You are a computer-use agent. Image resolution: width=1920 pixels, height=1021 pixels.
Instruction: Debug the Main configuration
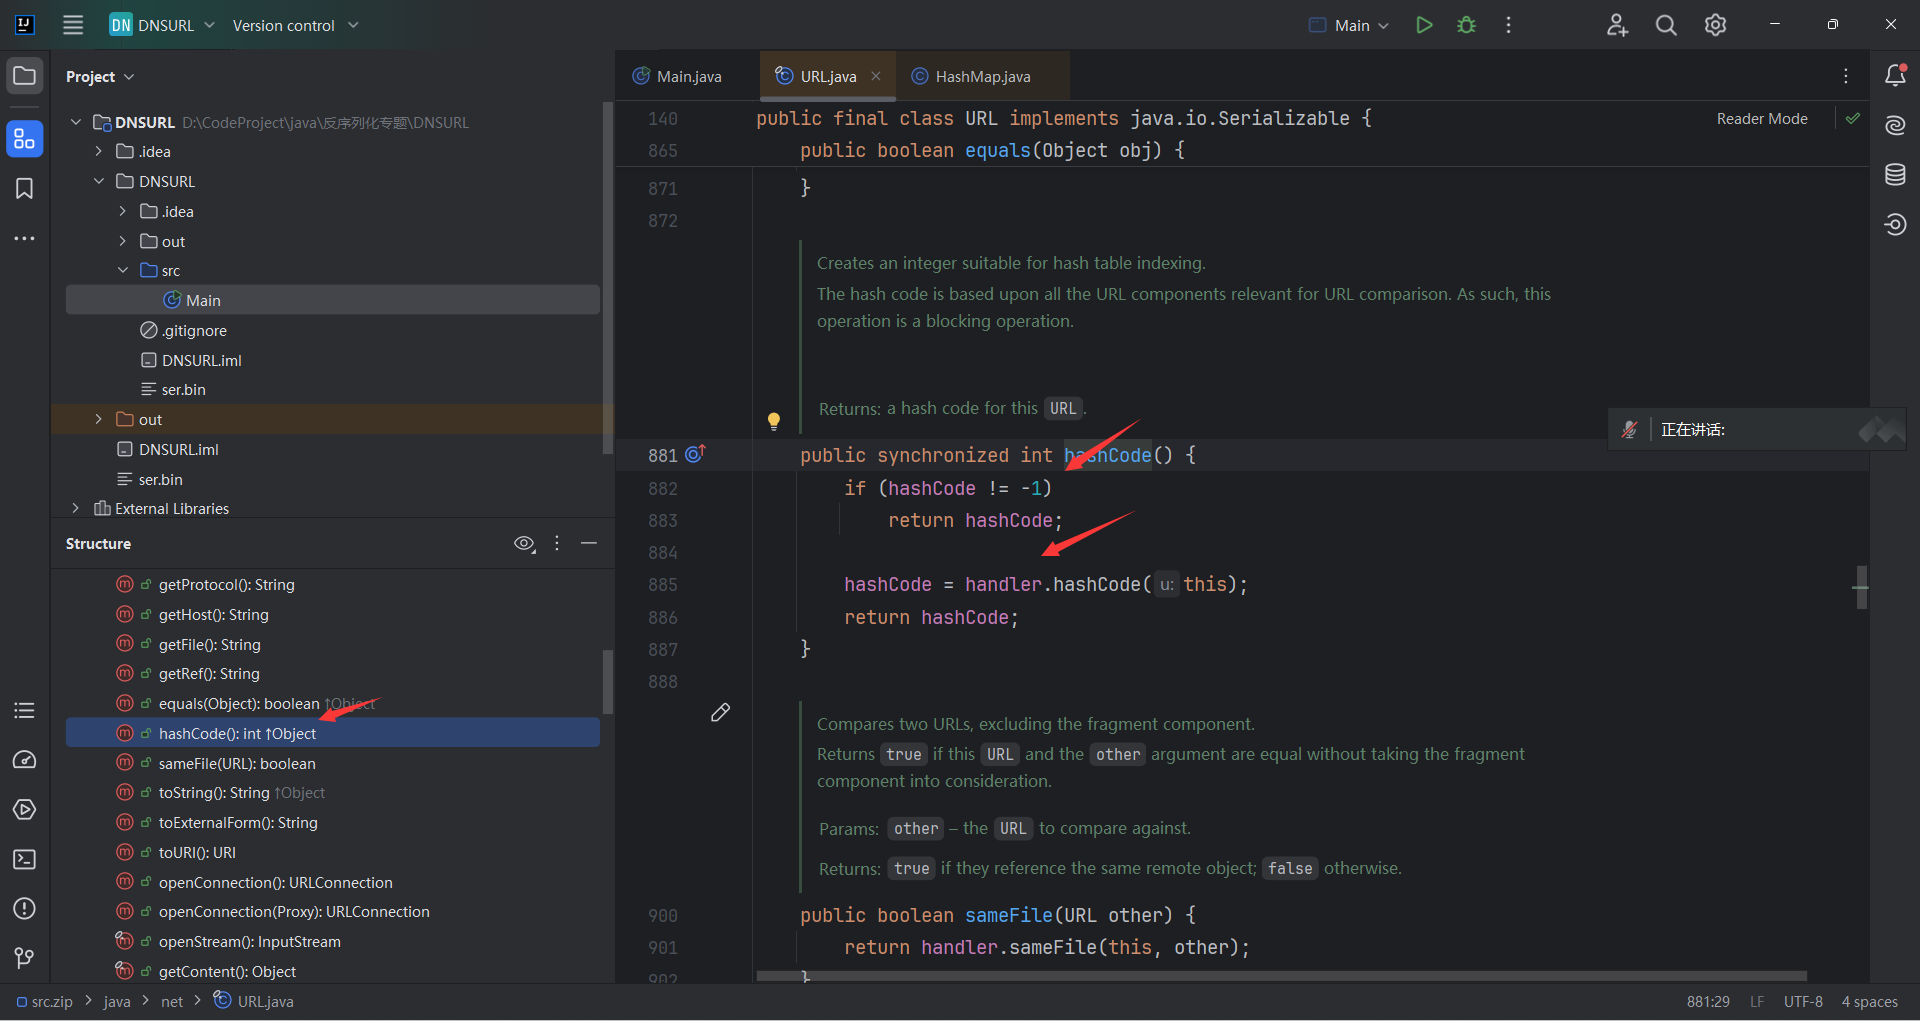tap(1466, 25)
